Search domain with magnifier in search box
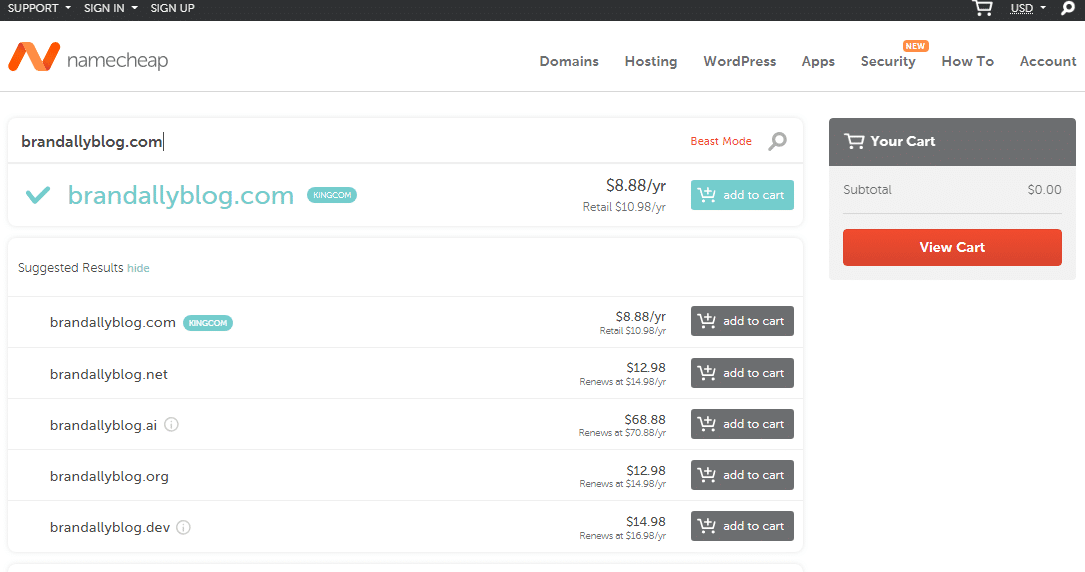 pos(778,141)
